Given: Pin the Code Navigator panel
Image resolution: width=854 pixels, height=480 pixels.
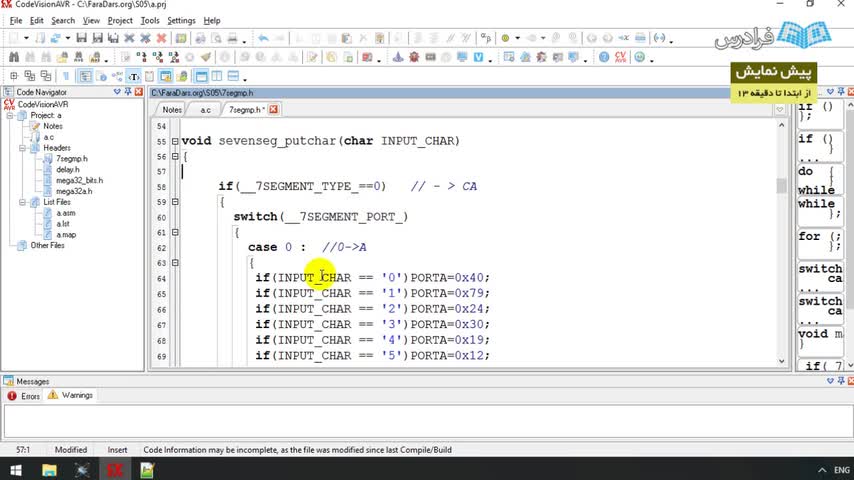Looking at the screenshot, I should pyautogui.click(x=128, y=92).
